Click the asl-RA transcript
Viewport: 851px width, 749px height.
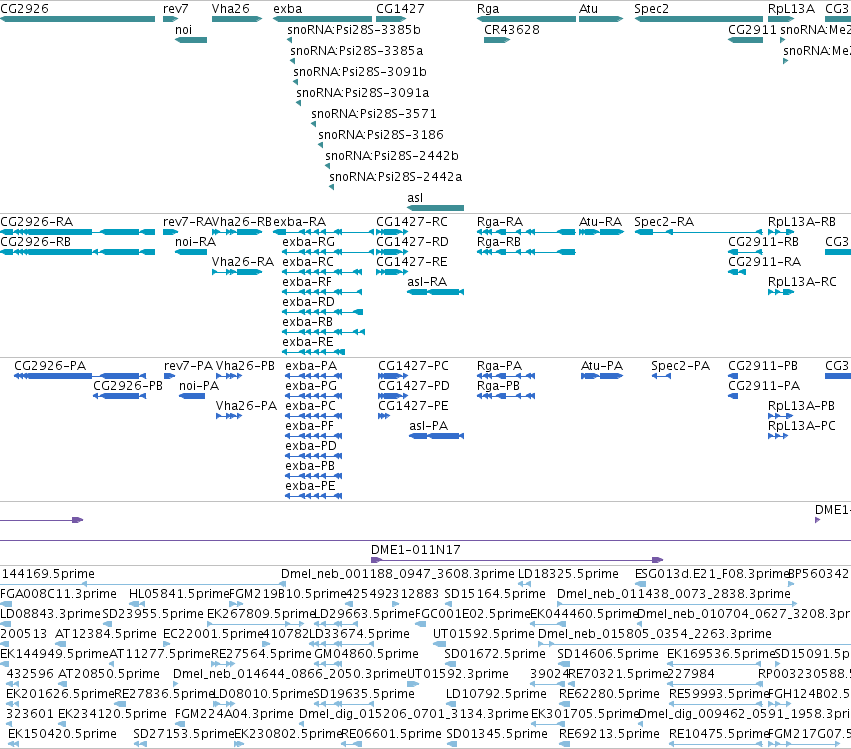click(435, 292)
